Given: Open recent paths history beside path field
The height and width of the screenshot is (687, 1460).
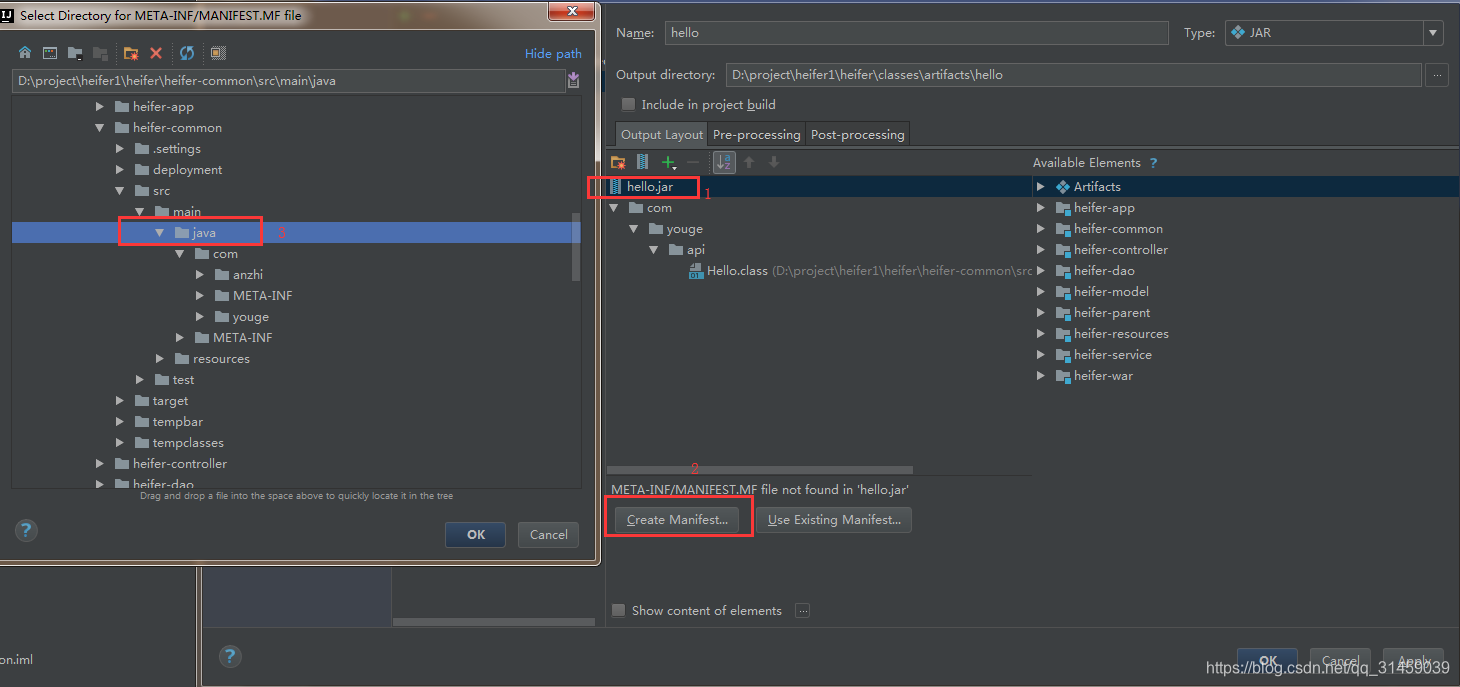Looking at the screenshot, I should pyautogui.click(x=574, y=81).
